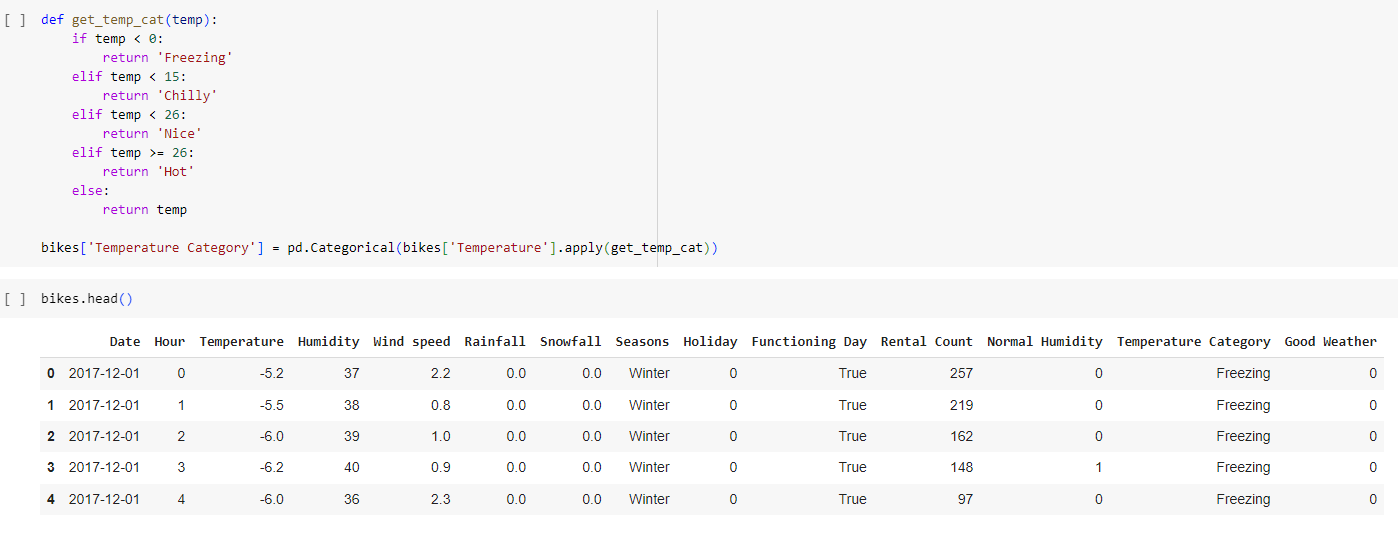1398x544 pixels.
Task: Select the Functioning Day column header
Action: coord(809,342)
